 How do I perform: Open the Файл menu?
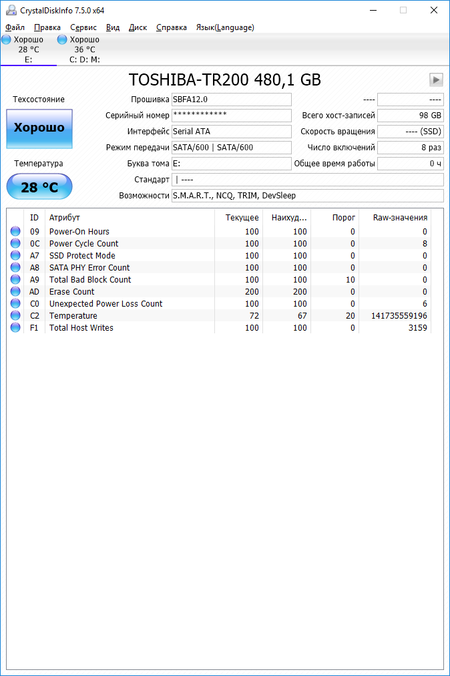(15, 28)
